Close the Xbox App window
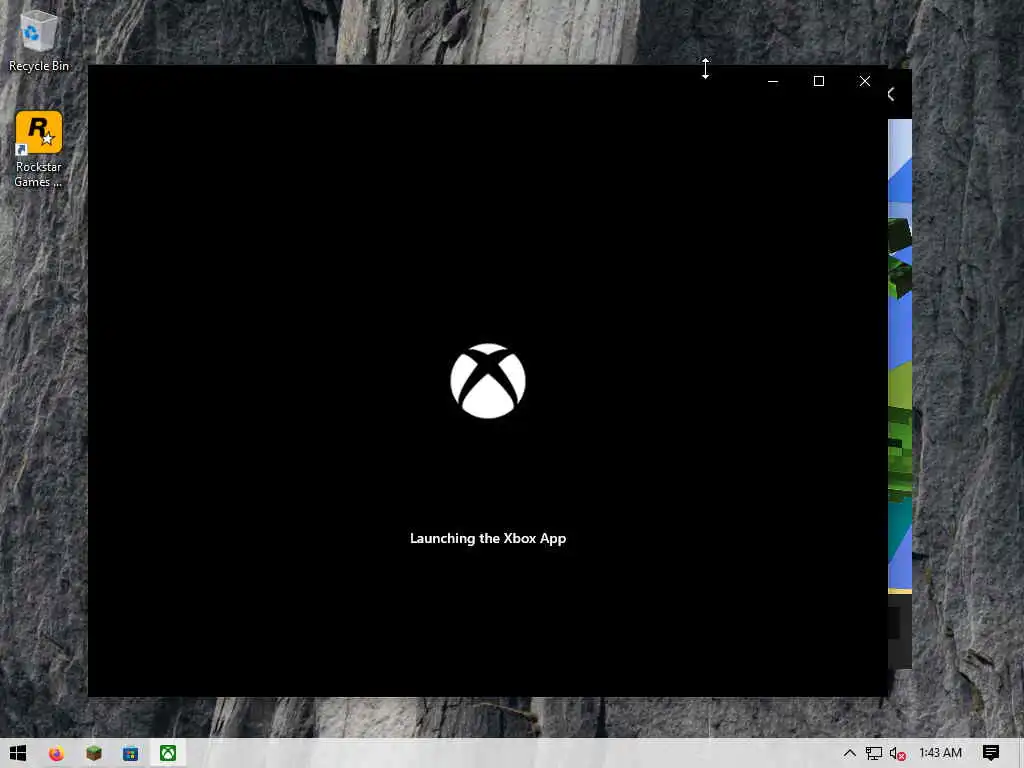Viewport: 1024px width, 768px height. click(865, 81)
